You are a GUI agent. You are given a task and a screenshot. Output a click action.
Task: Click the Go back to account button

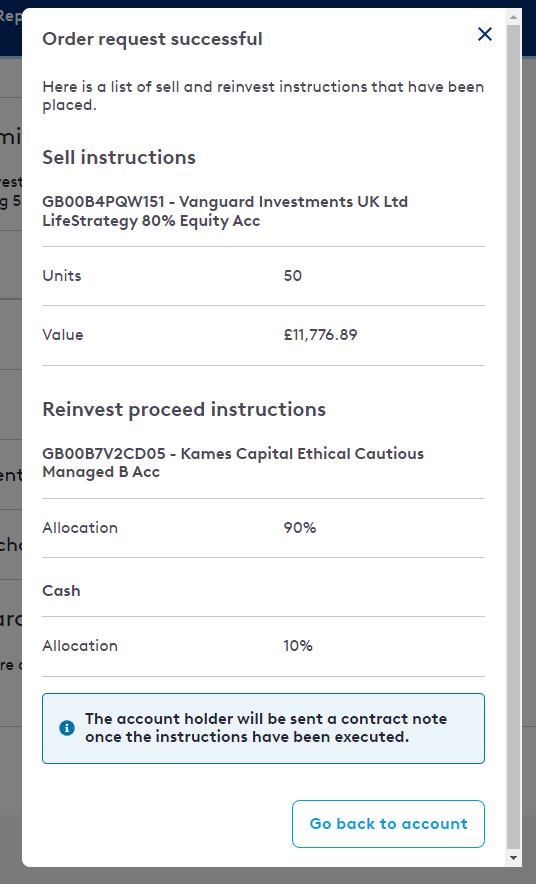click(x=388, y=824)
